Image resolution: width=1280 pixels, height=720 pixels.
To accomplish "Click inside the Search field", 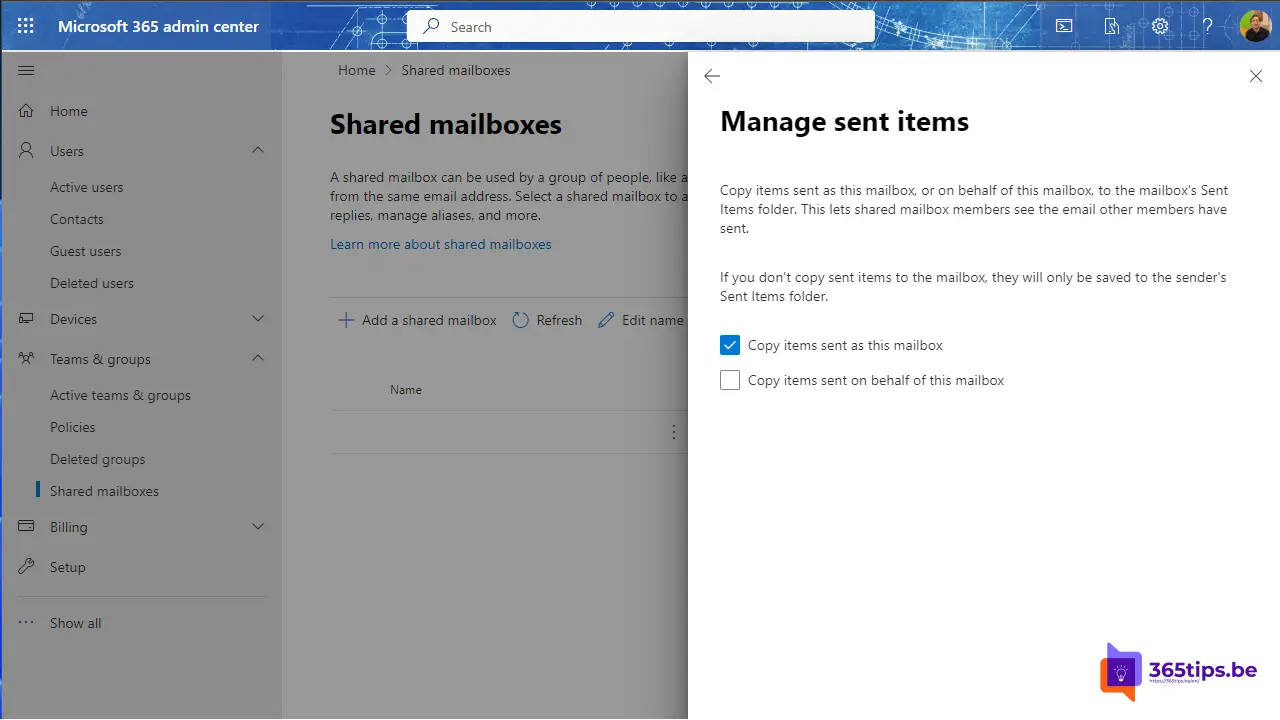I will (640, 27).
